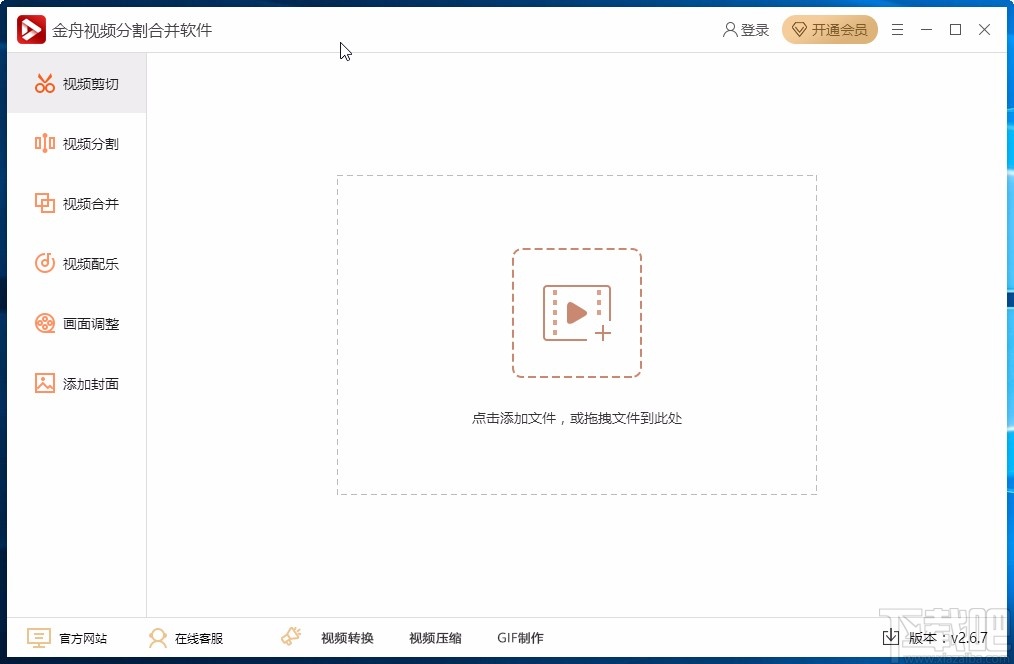The height and width of the screenshot is (664, 1014).
Task: Click the customer service person icon
Action: tap(157, 638)
